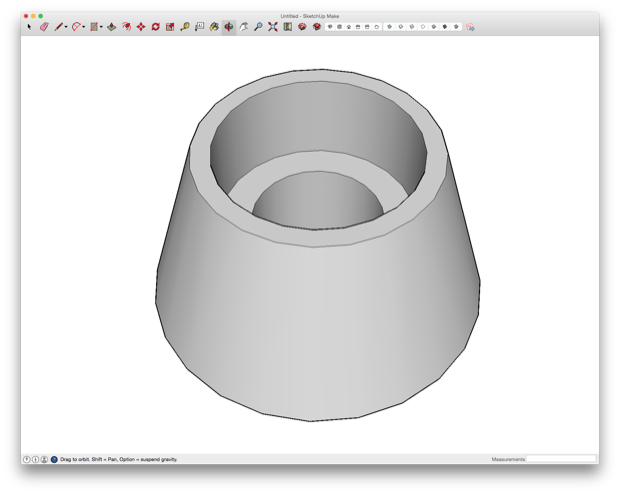Screen dimensions: 620x494
Task: Activate the Push/Pull tool
Action: coord(112,27)
